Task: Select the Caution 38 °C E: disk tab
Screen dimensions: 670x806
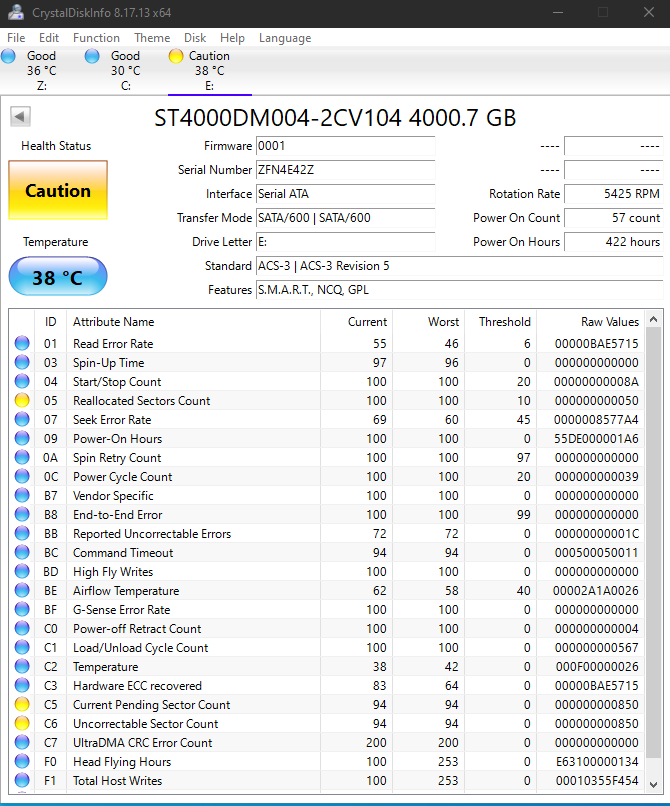Action: (210, 70)
